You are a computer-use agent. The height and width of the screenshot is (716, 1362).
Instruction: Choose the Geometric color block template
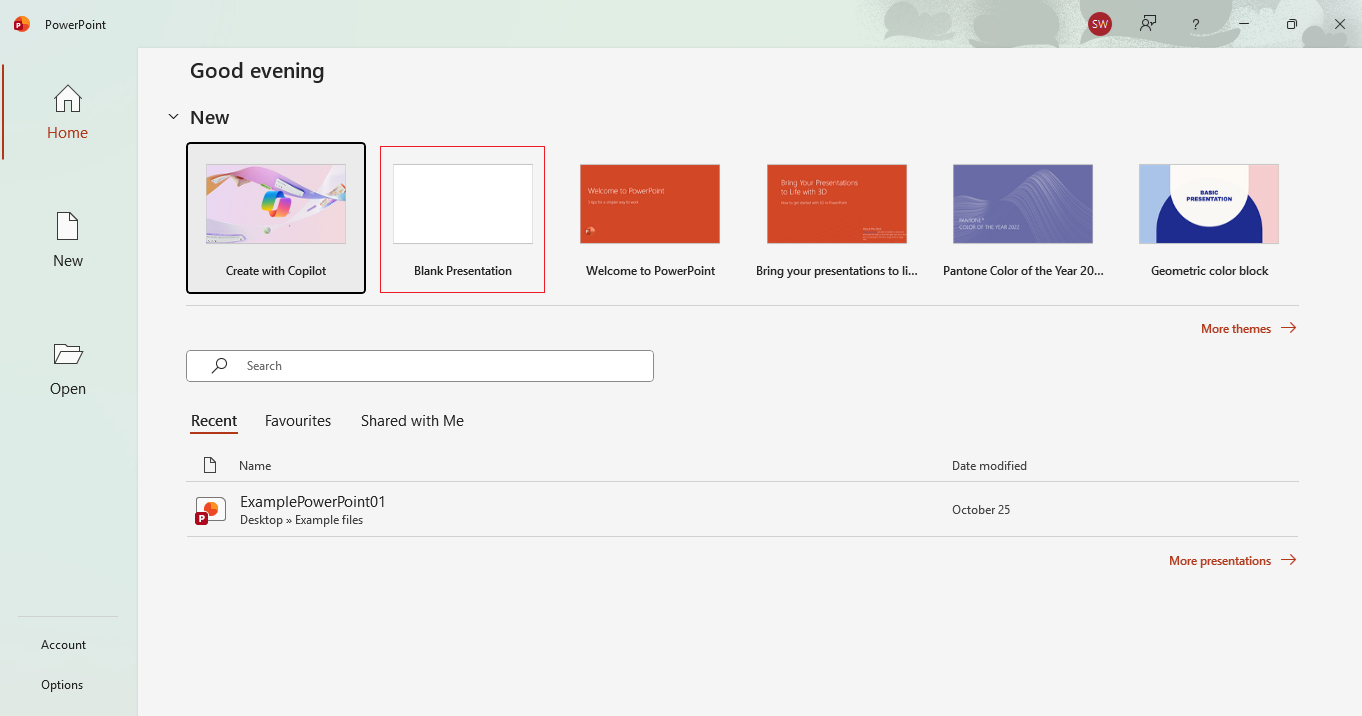[x=1209, y=205]
